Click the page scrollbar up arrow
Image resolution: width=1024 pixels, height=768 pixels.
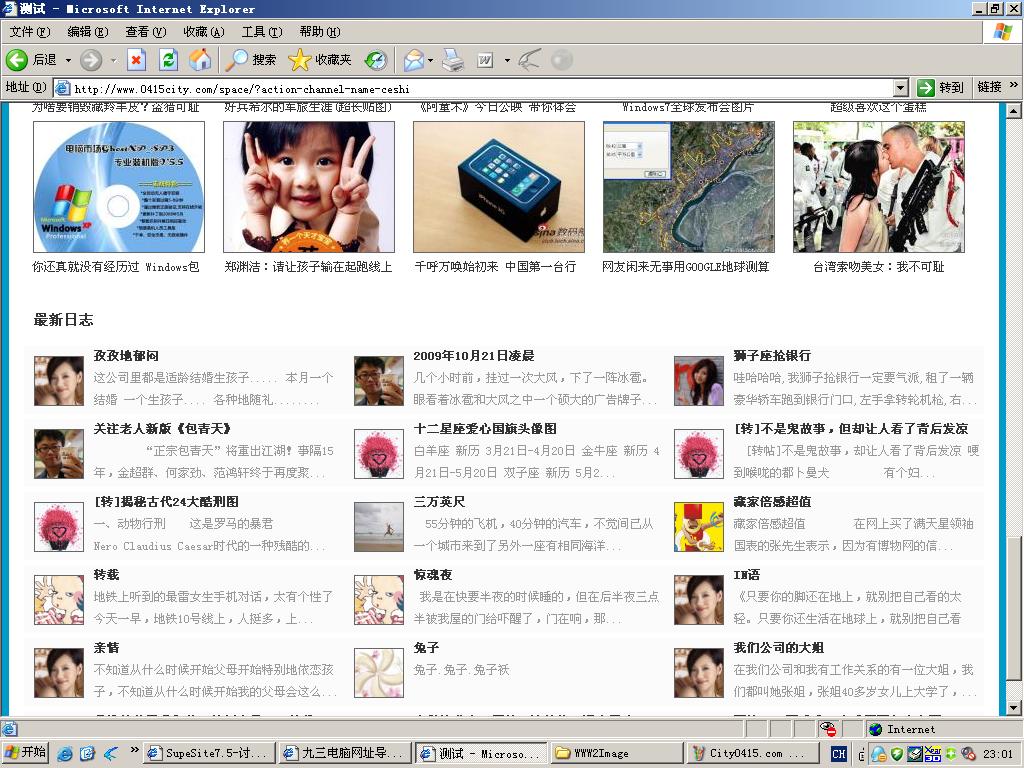1014,112
